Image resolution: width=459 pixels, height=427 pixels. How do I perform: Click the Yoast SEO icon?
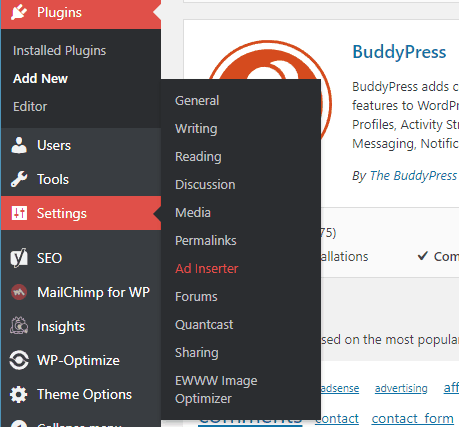point(19,258)
